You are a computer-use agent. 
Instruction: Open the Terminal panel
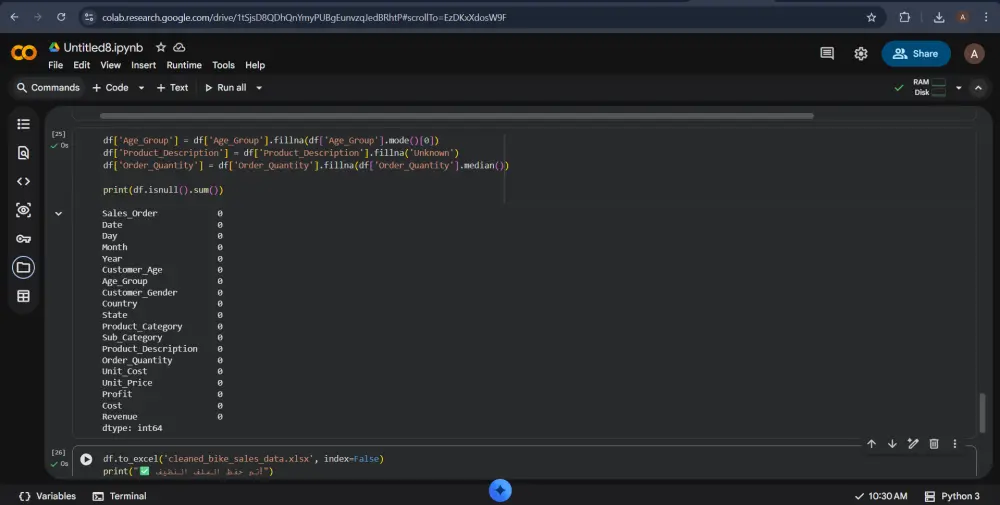pyautogui.click(x=119, y=496)
